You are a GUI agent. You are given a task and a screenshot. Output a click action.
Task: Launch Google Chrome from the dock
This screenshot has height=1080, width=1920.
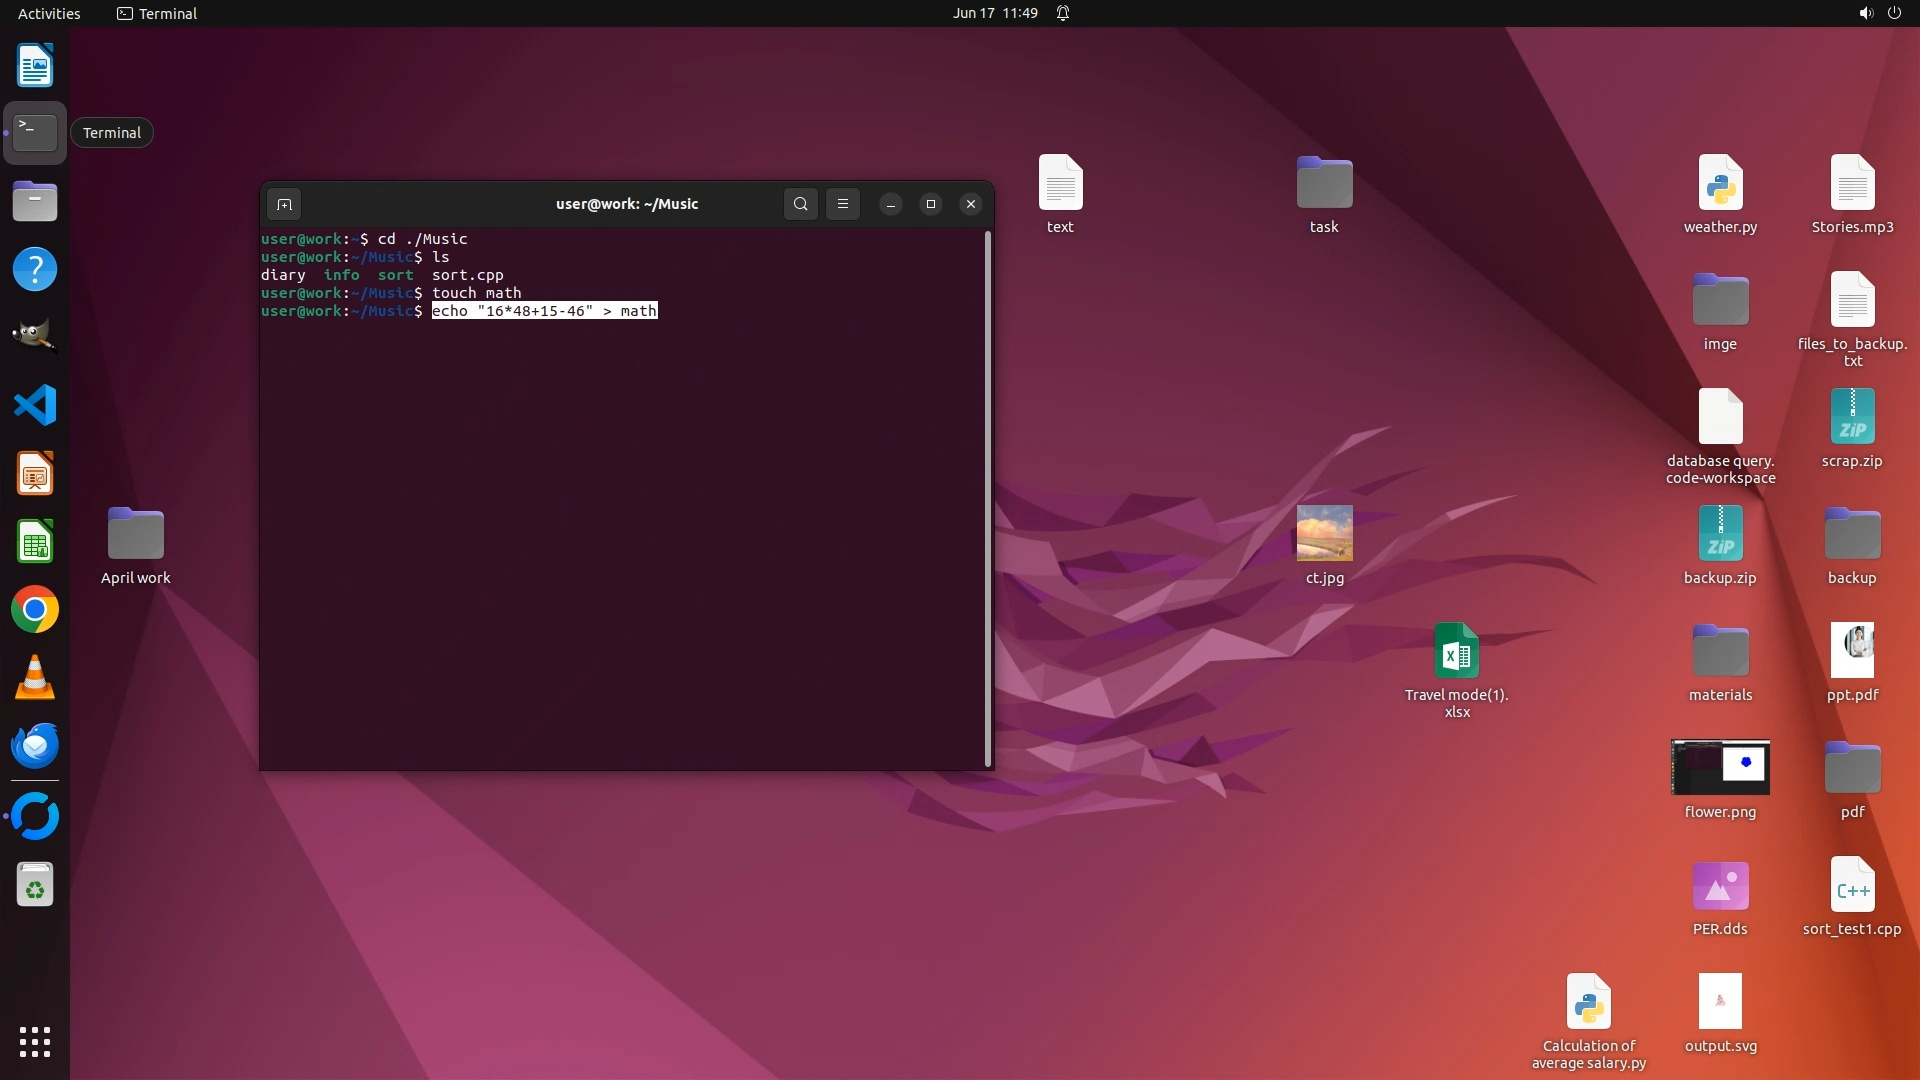pos(35,610)
